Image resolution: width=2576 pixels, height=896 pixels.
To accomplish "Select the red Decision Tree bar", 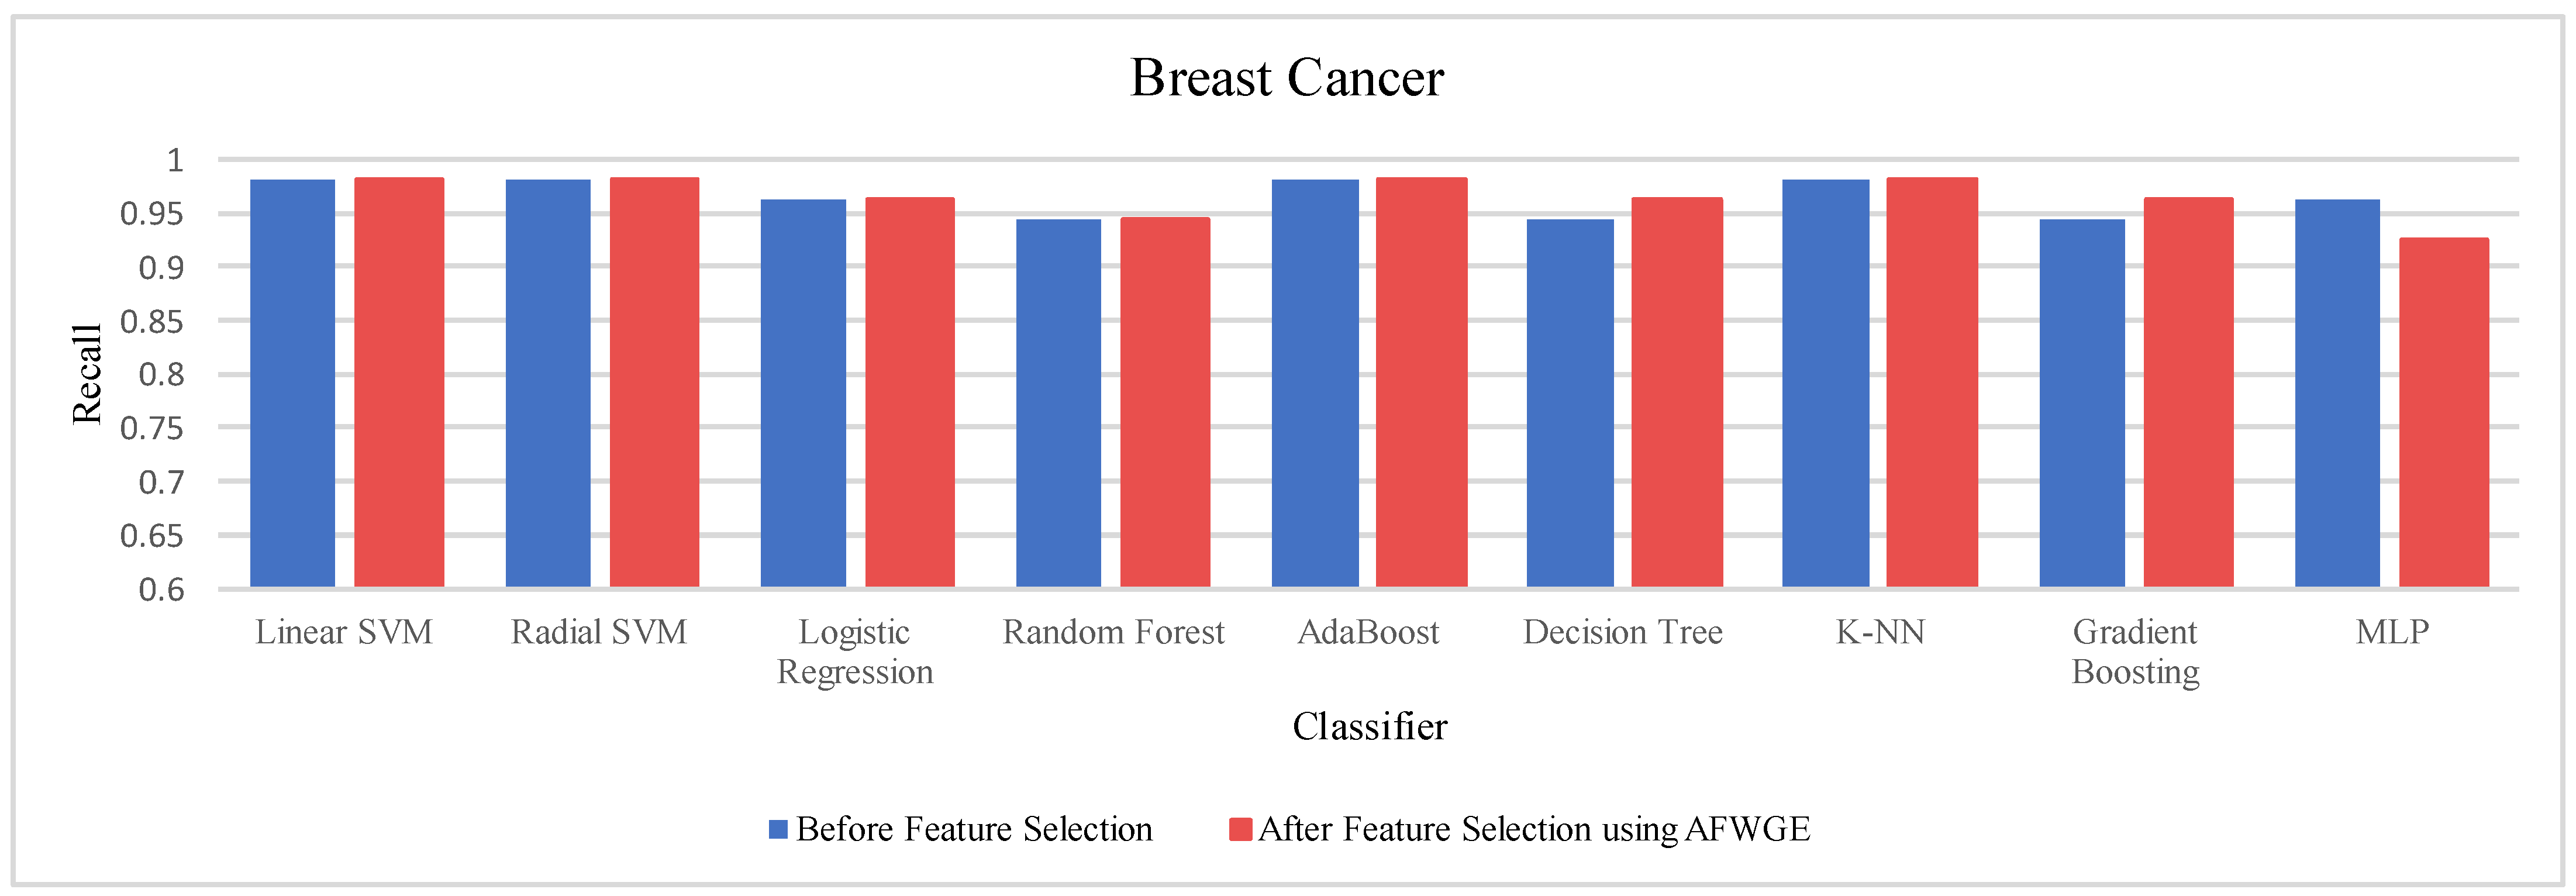I will [x=1677, y=392].
